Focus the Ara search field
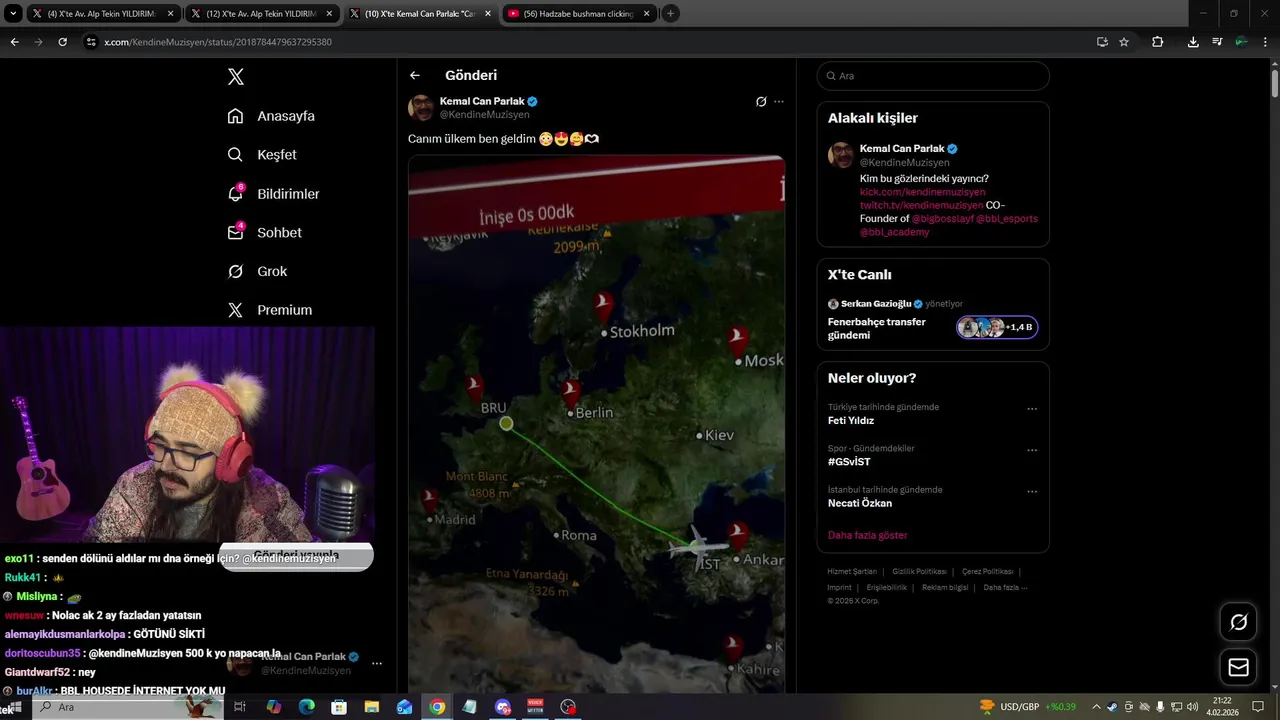Screen dimensions: 1280x720 (x=933, y=76)
